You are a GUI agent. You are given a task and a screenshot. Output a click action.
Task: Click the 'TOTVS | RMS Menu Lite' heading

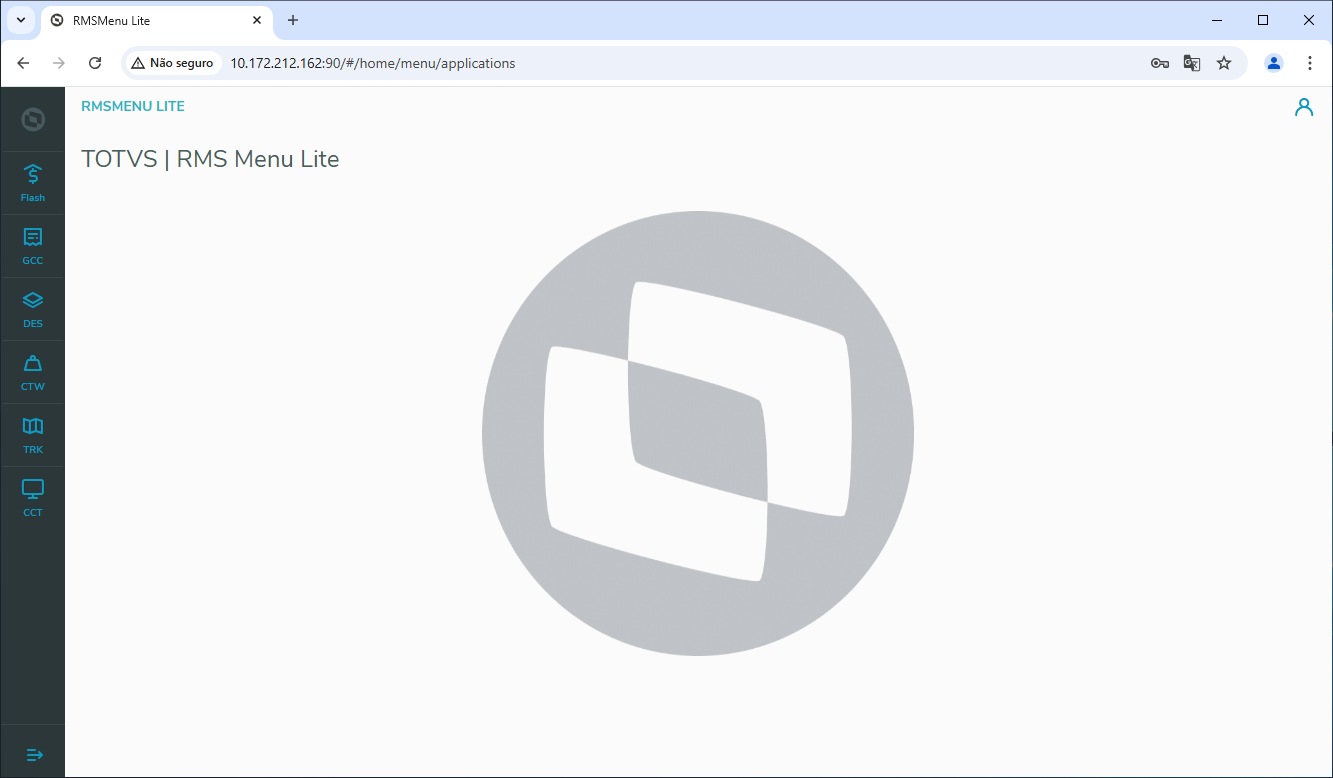(210, 159)
